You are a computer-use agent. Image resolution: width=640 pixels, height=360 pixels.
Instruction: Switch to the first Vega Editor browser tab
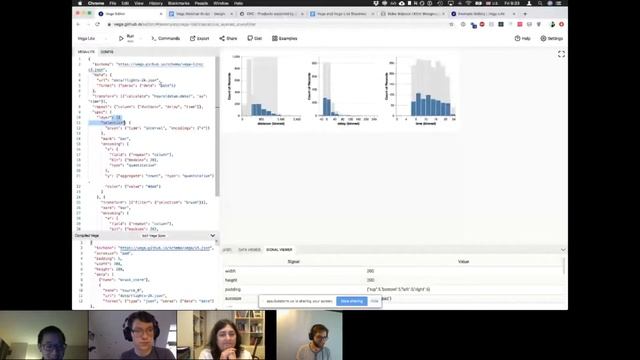pyautogui.click(x=130, y=14)
